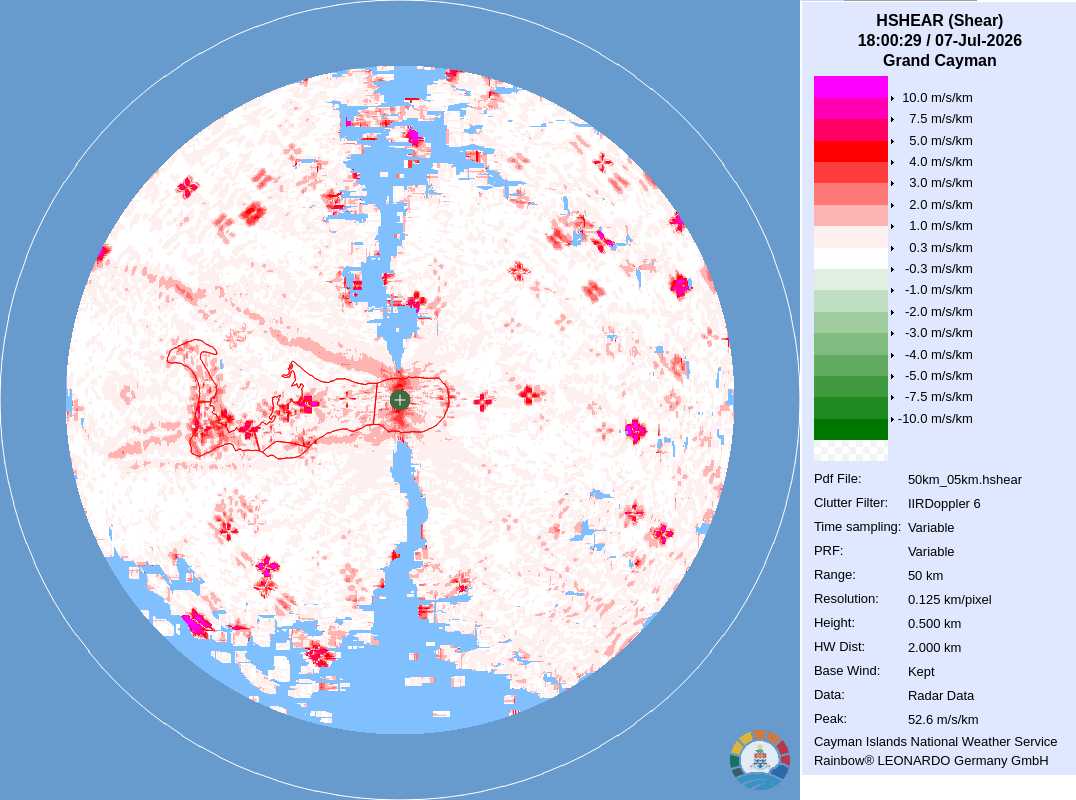1076x800 pixels.
Task: Click the IIRDoppler 6 clutter filter value
Action: tap(944, 504)
